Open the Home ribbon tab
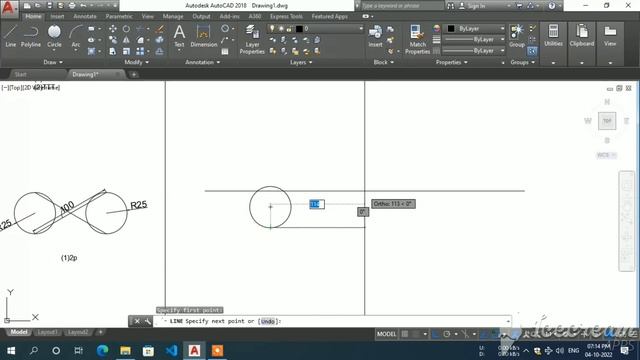The height and width of the screenshot is (360, 640). tap(33, 16)
